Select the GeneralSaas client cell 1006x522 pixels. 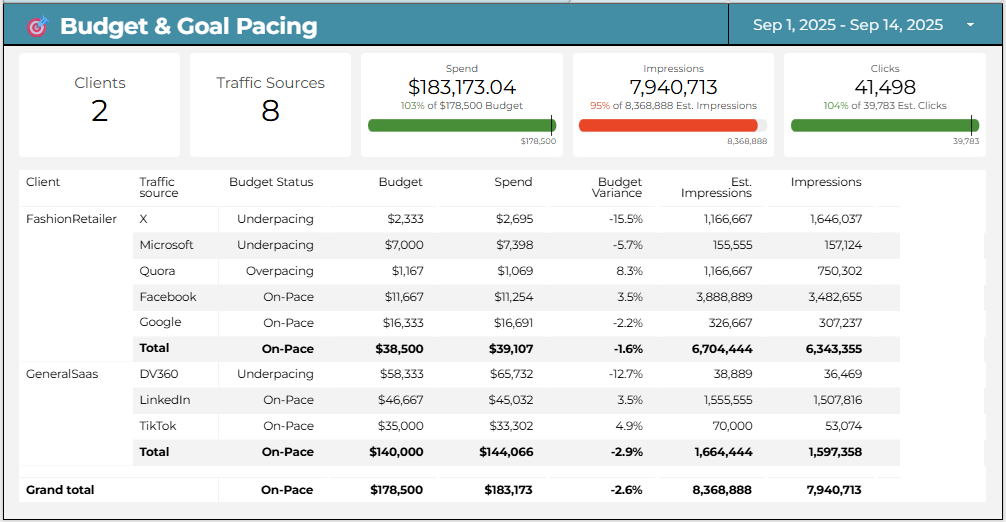pos(62,374)
